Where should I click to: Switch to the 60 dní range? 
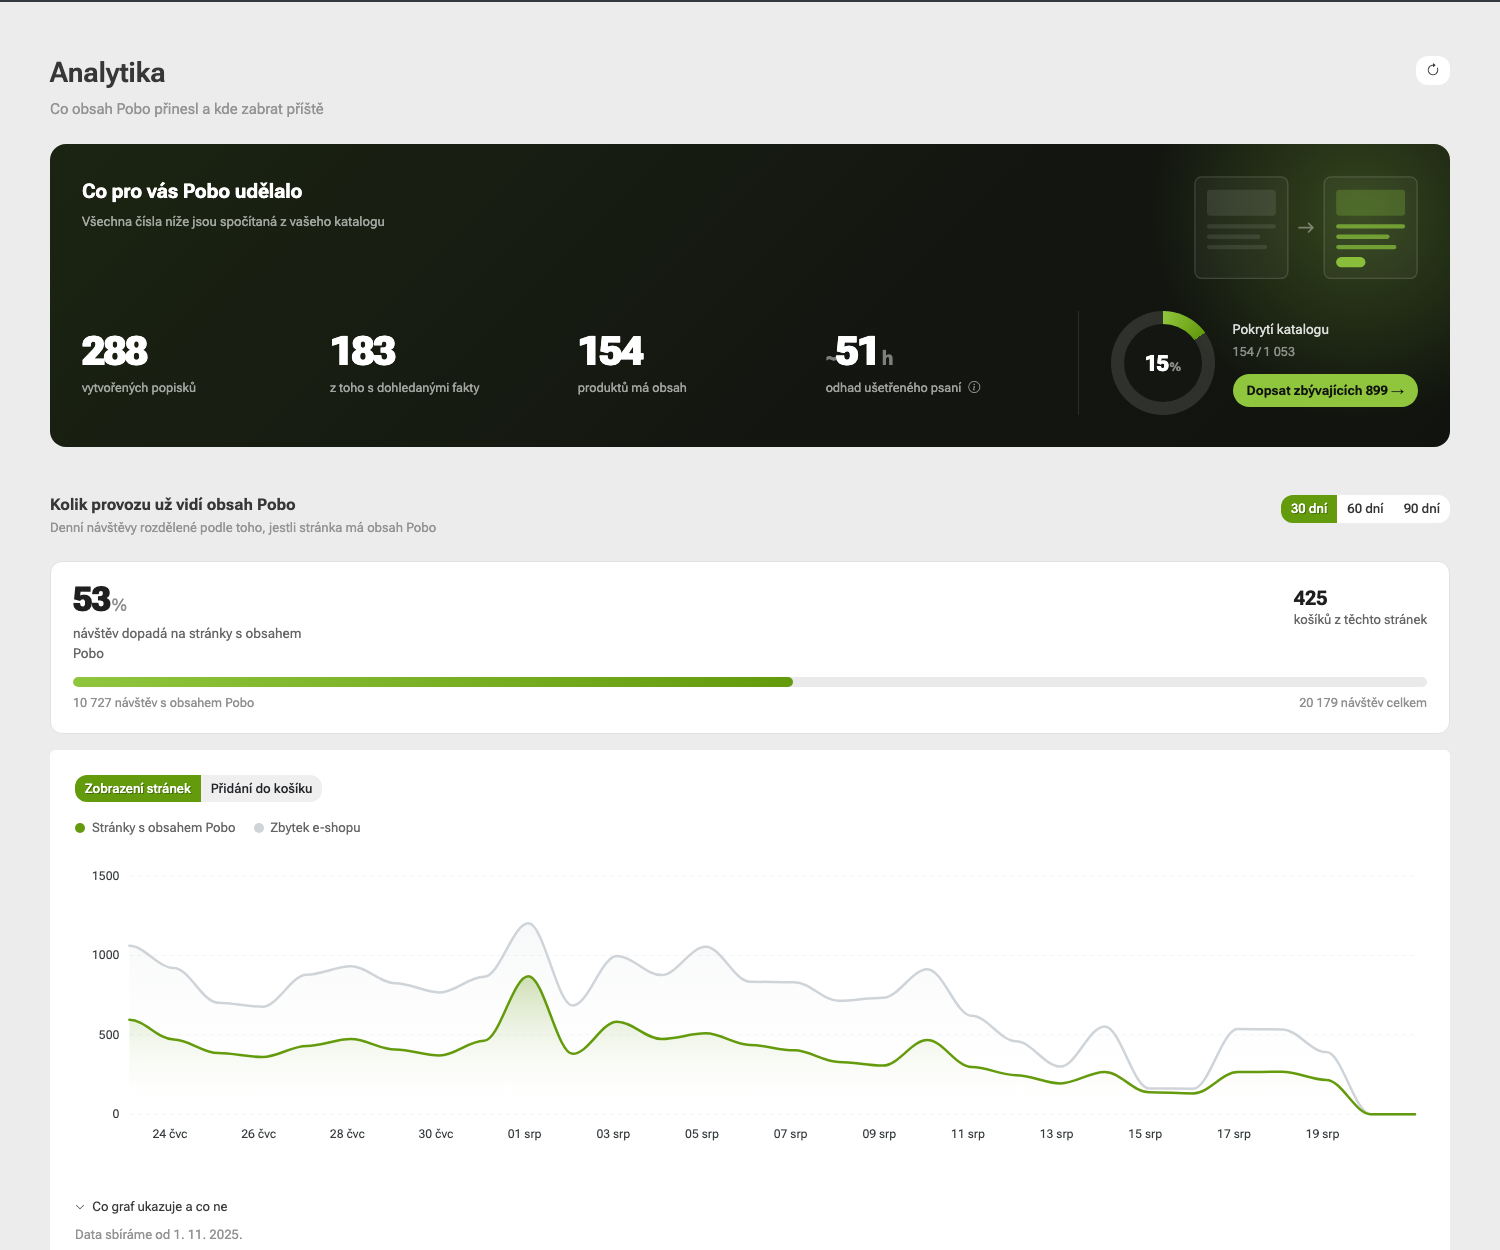pos(1365,508)
